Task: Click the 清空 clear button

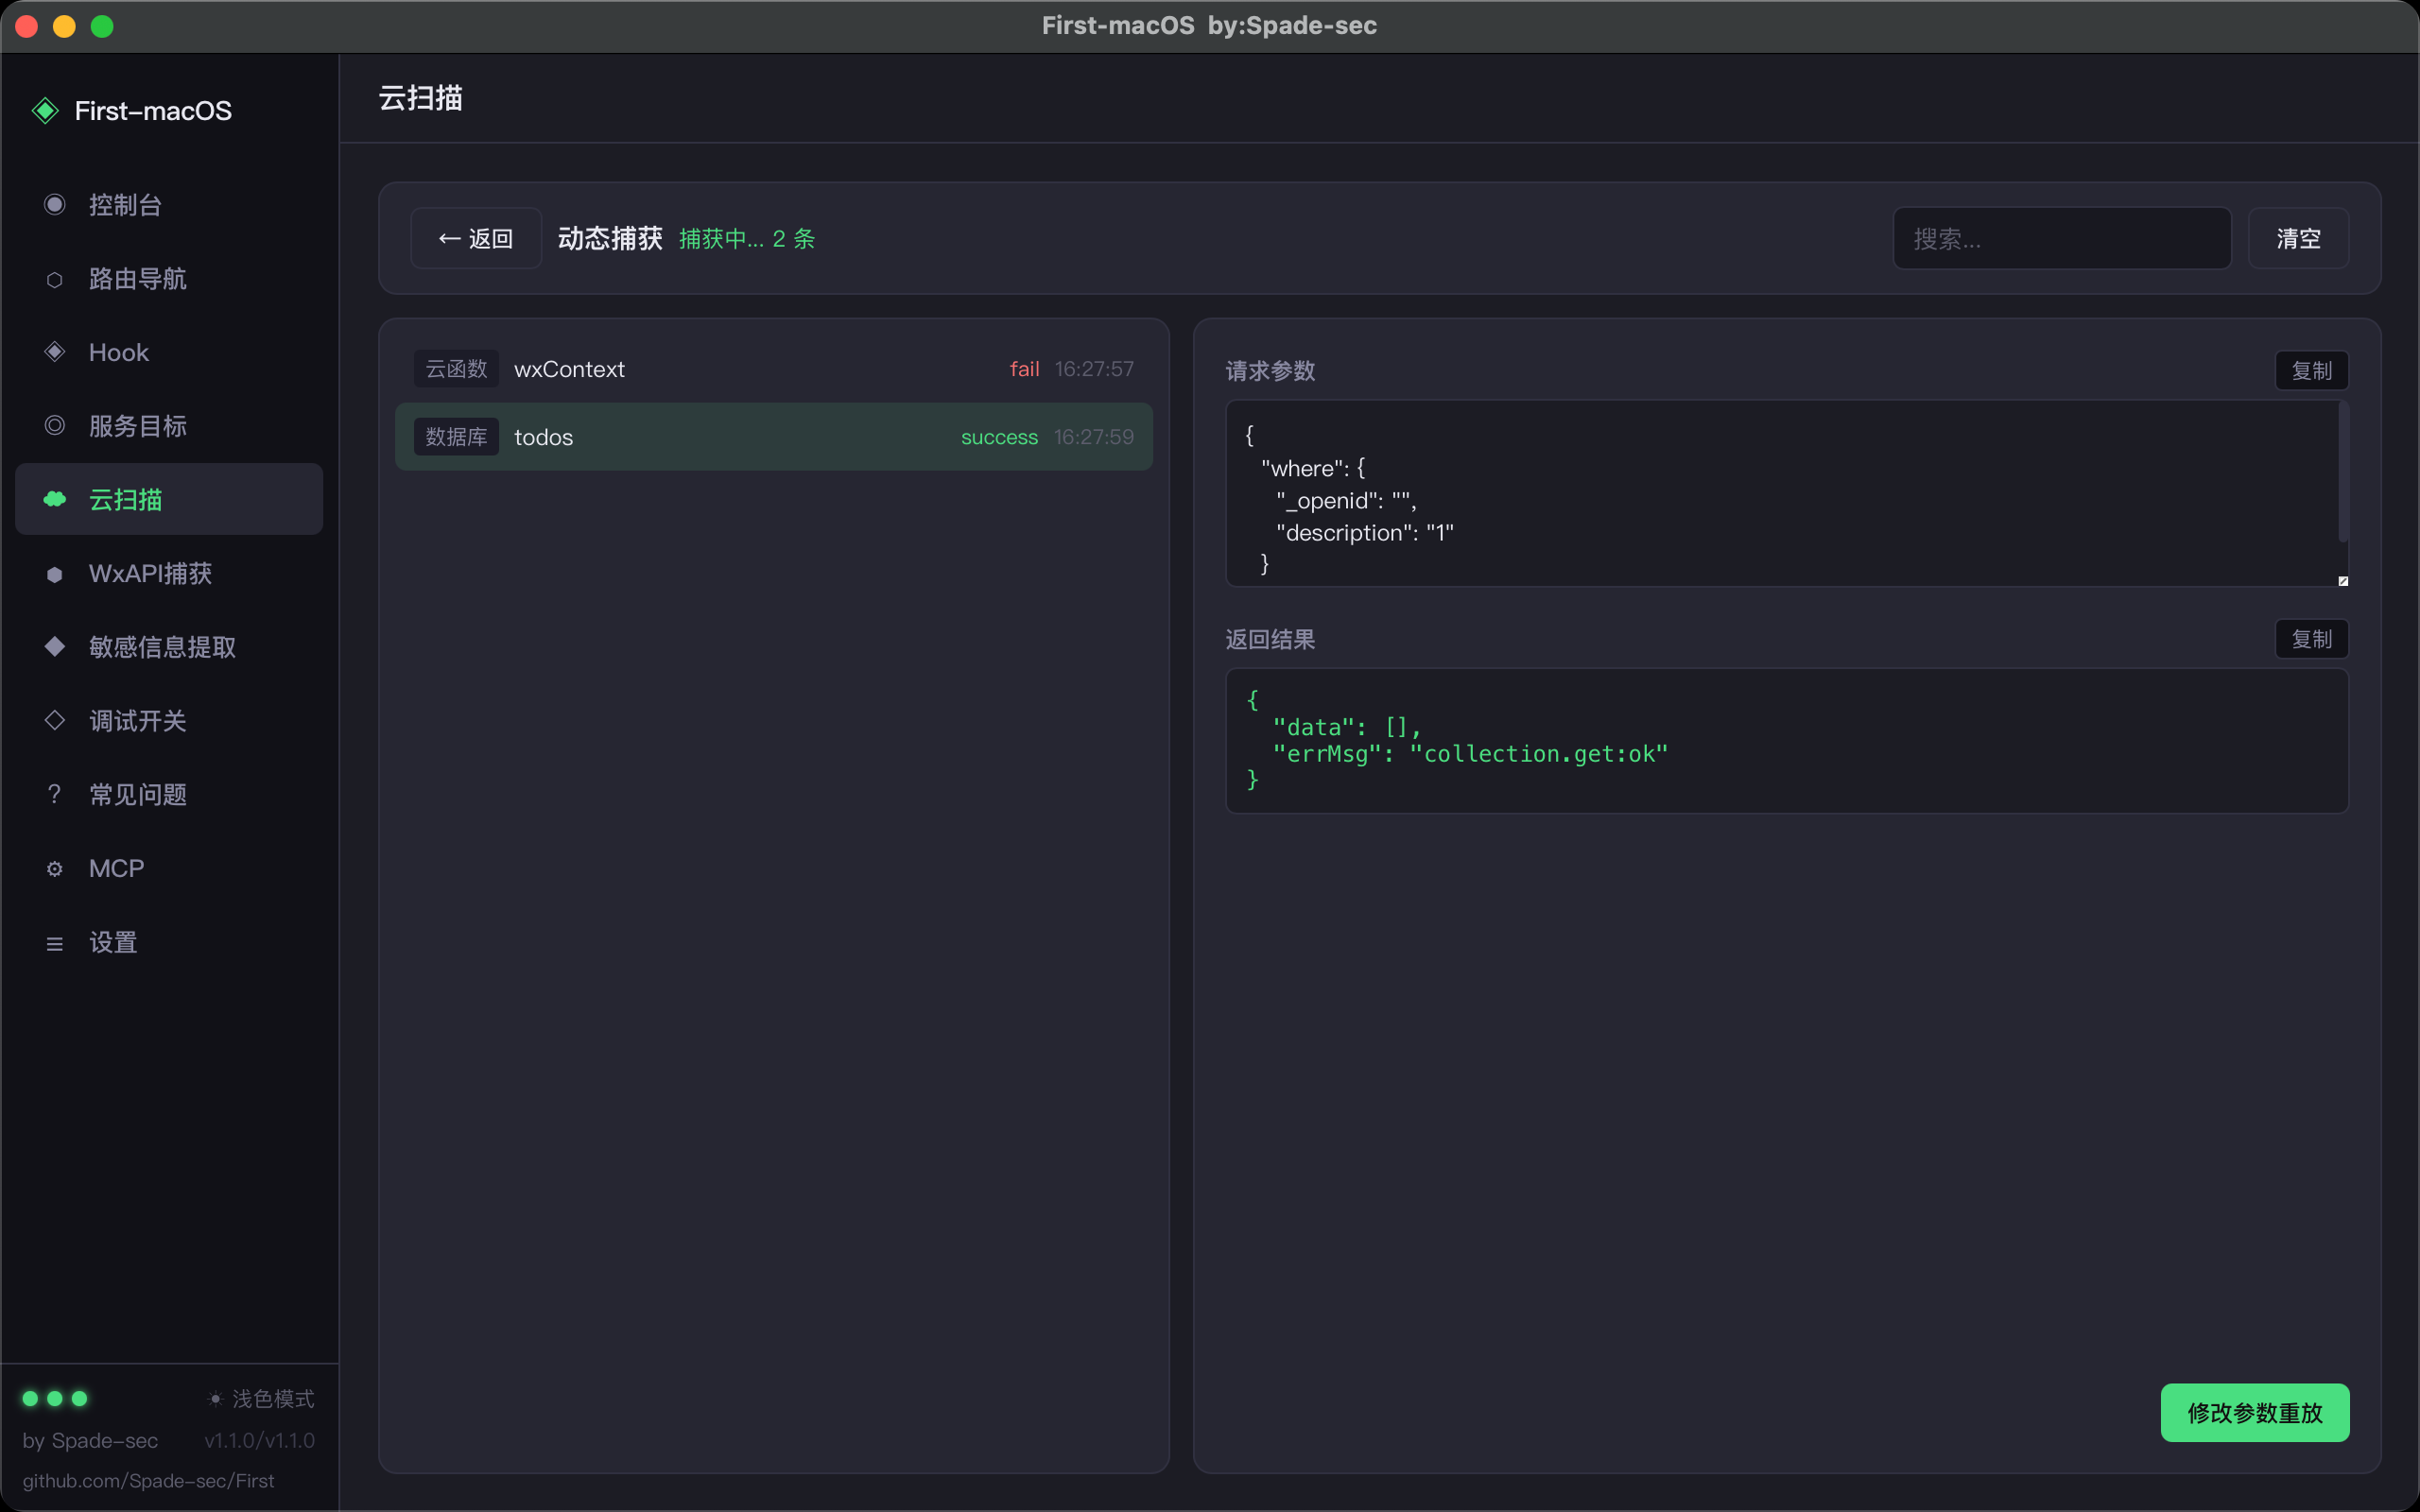Action: (x=2298, y=238)
